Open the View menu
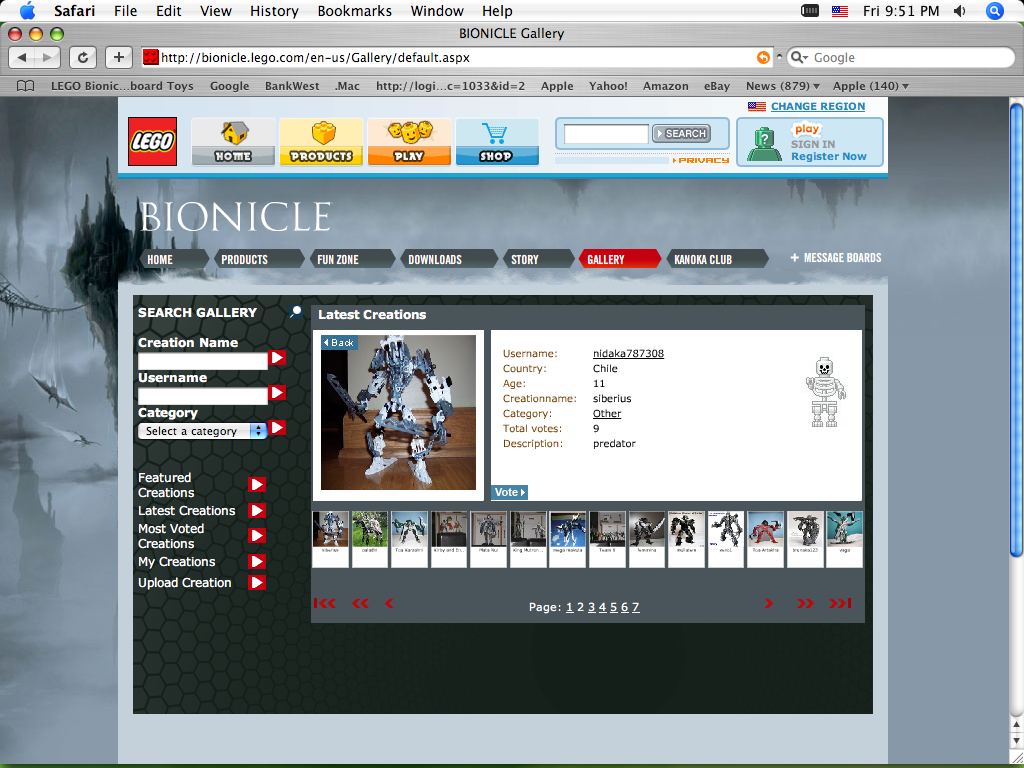 tap(216, 11)
